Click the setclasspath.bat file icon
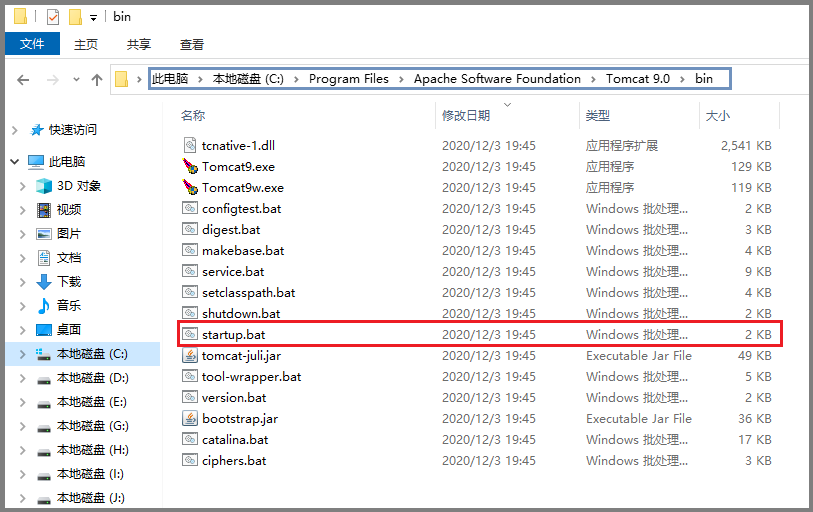 pyautogui.click(x=190, y=293)
